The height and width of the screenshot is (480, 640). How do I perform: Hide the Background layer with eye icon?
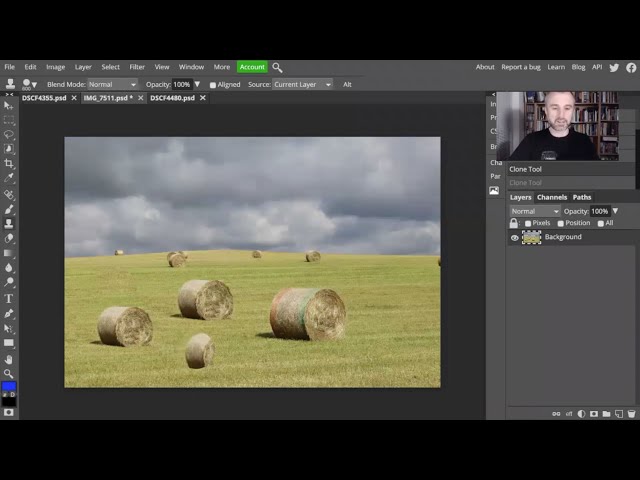(514, 238)
